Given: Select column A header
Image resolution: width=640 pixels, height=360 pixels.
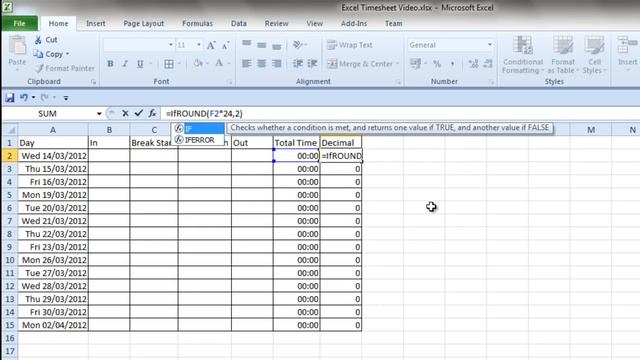Looking at the screenshot, I should pos(53,130).
